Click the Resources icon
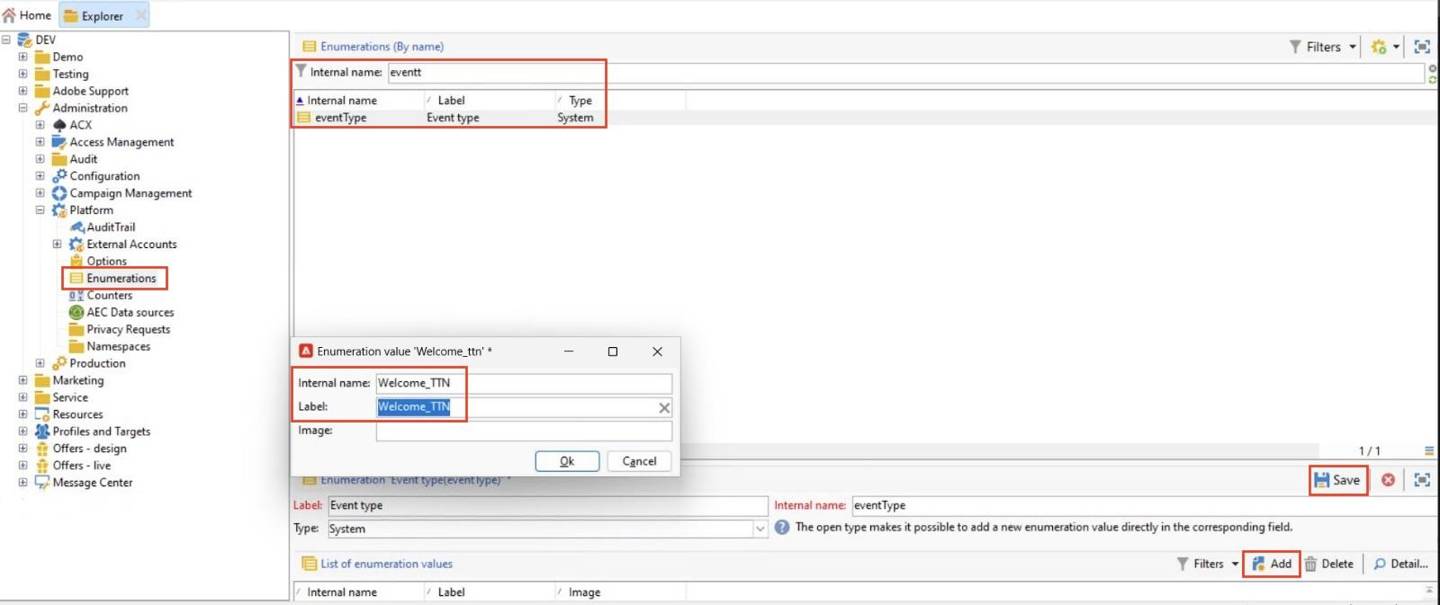The image size is (1440, 605). point(42,414)
